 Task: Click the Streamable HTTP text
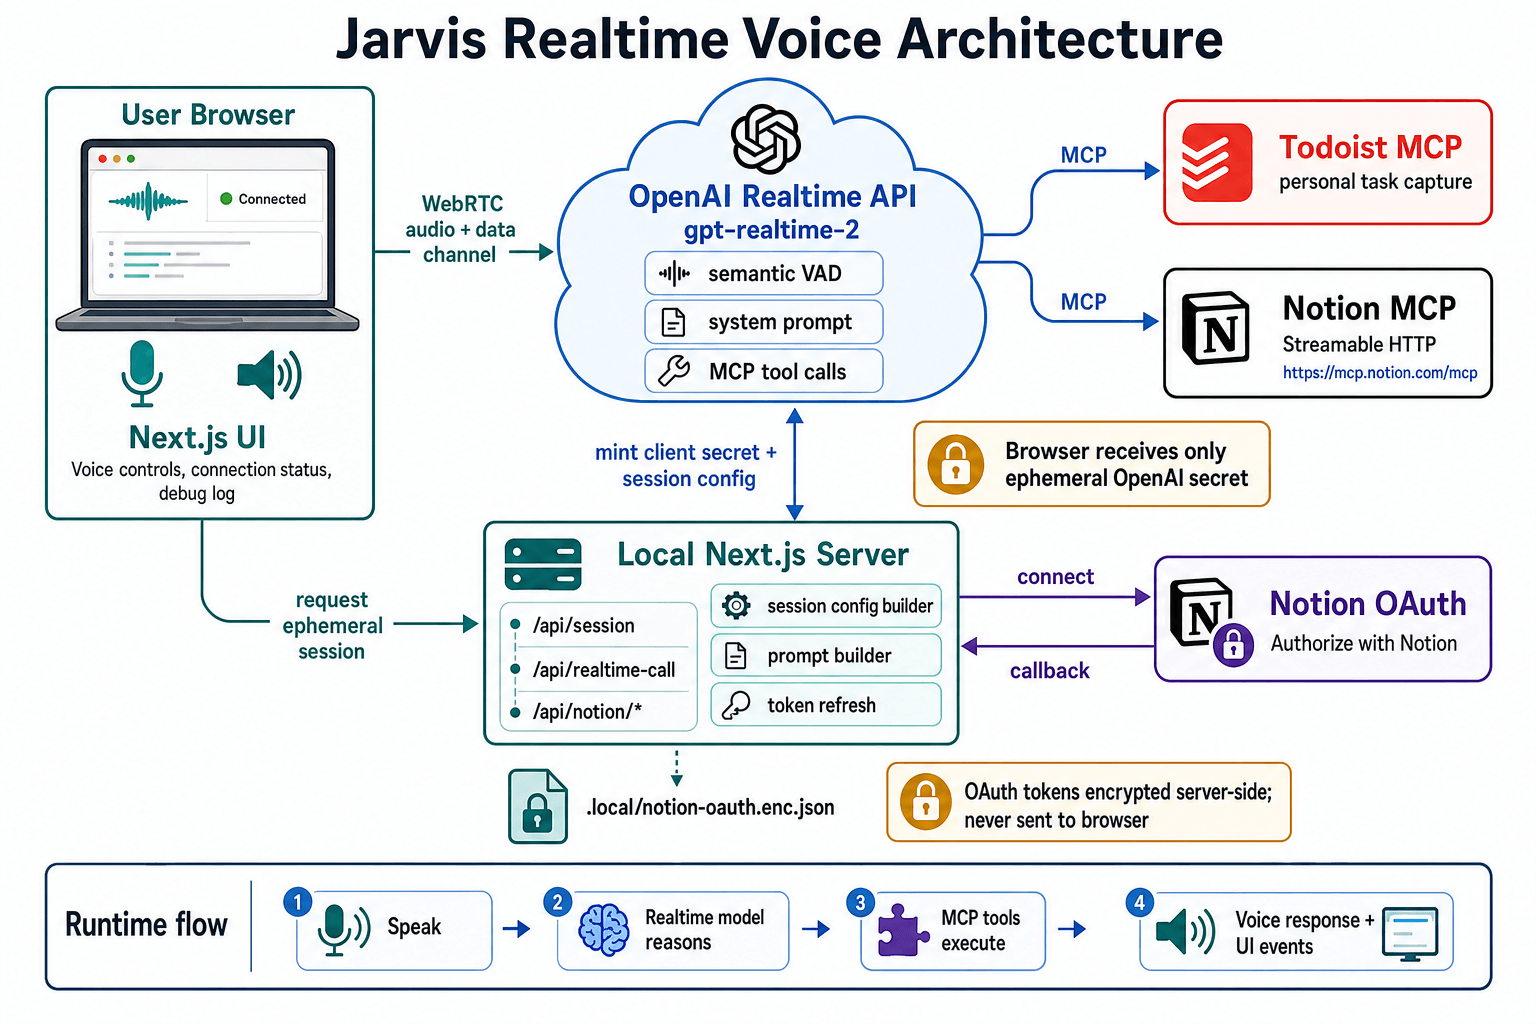pos(1359,344)
